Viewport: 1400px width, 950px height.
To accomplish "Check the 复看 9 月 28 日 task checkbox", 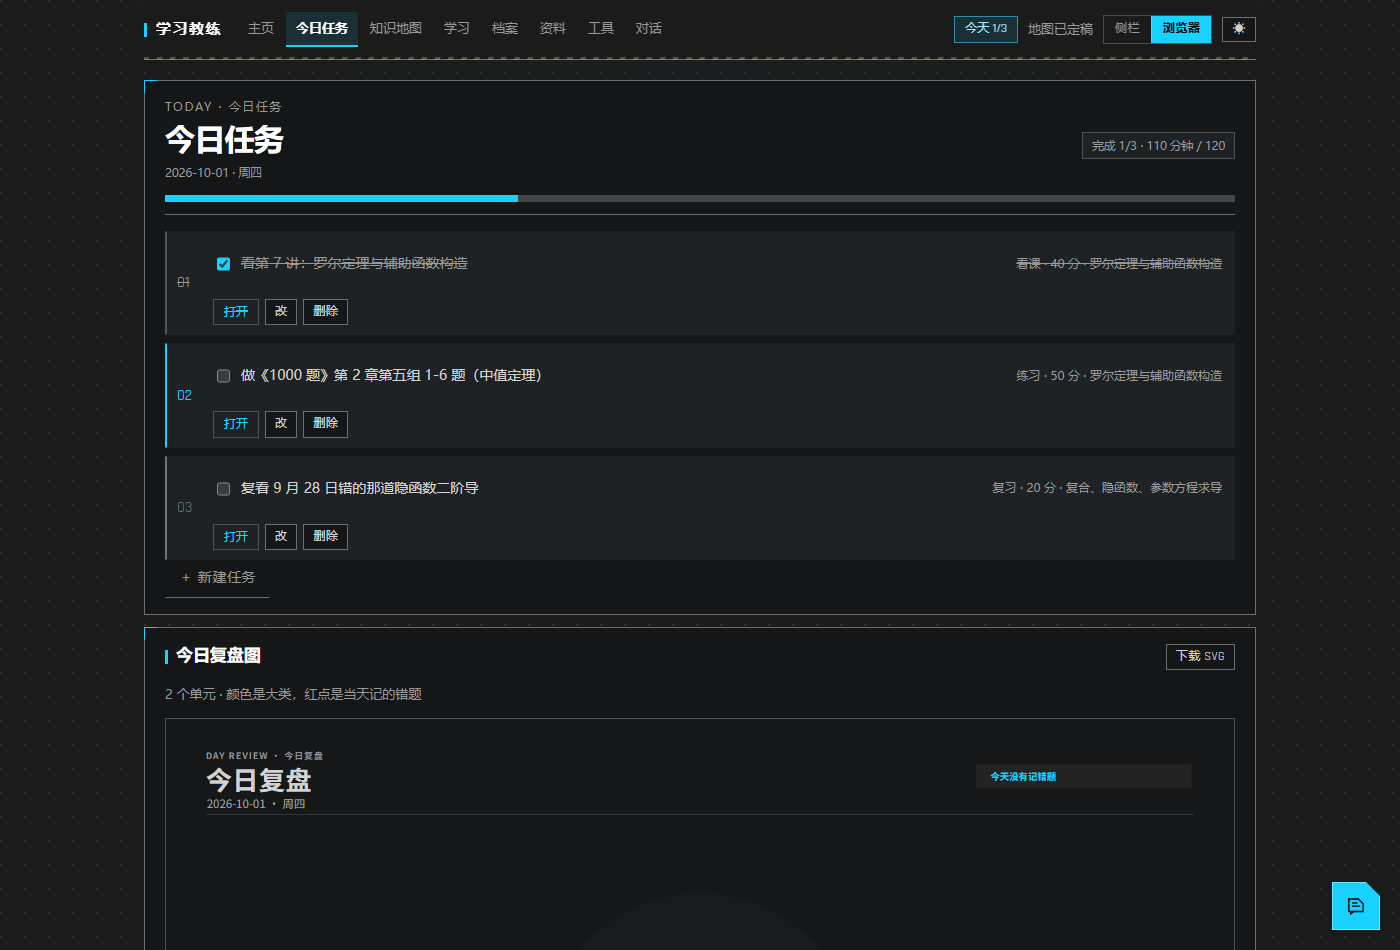I will coord(223,489).
